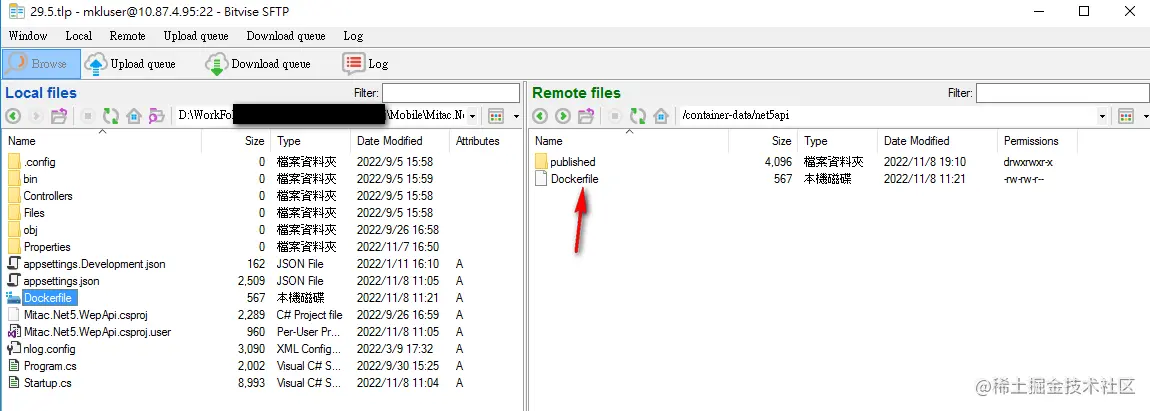This screenshot has width=1150, height=411.
Task: Sort remote files by Date Modified column
Action: point(937,141)
